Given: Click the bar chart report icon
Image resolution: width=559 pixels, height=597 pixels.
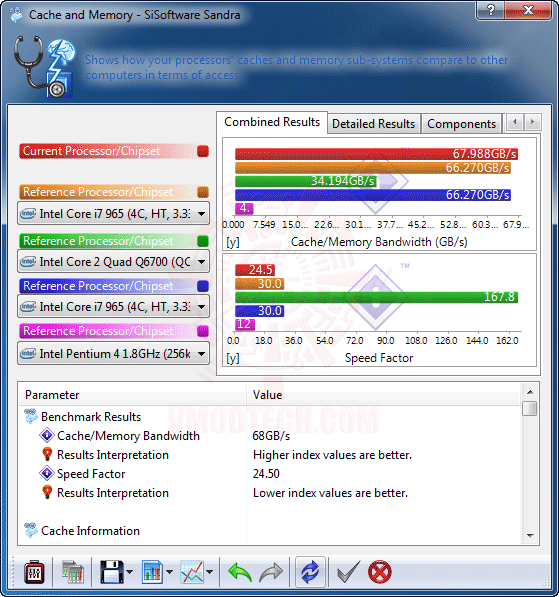Looking at the screenshot, I should point(152,571).
